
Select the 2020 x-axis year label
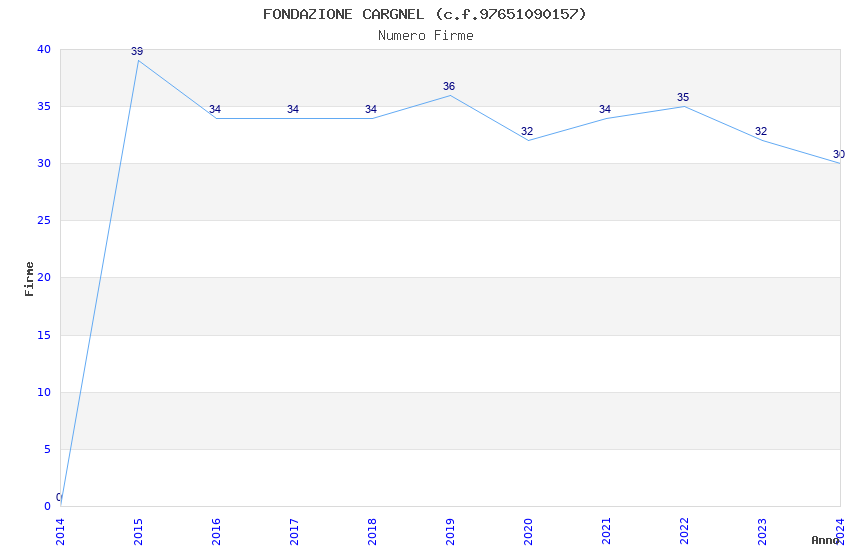click(529, 532)
